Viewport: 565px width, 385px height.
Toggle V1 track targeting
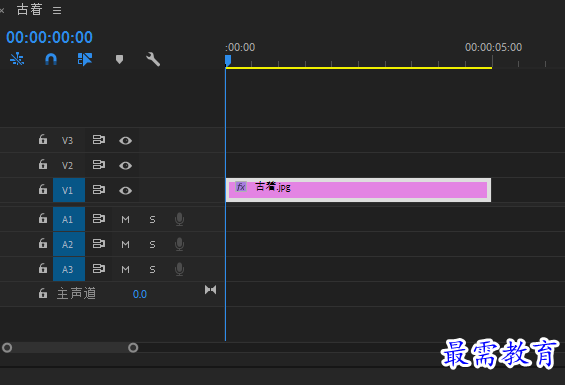click(x=69, y=190)
